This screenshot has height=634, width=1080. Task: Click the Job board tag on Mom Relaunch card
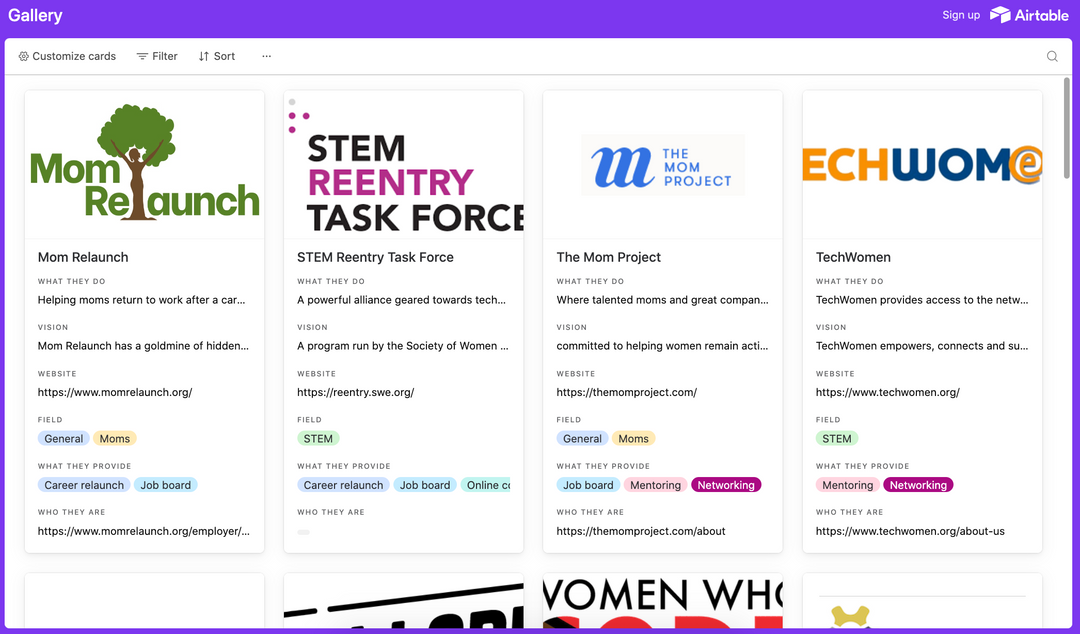pos(165,484)
